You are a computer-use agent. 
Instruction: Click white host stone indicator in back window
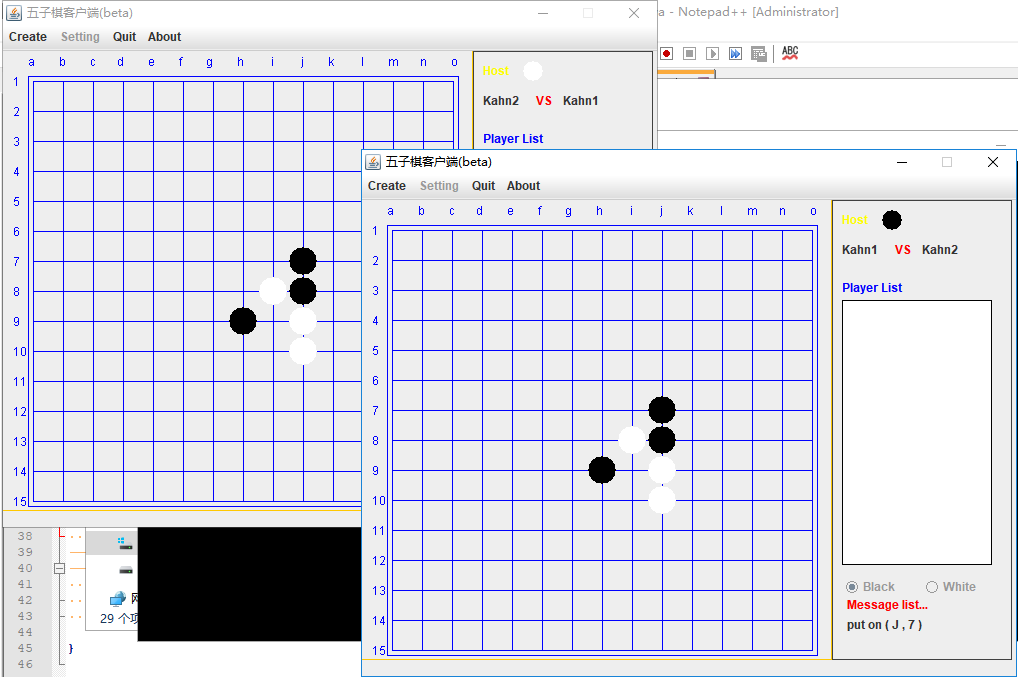(532, 71)
